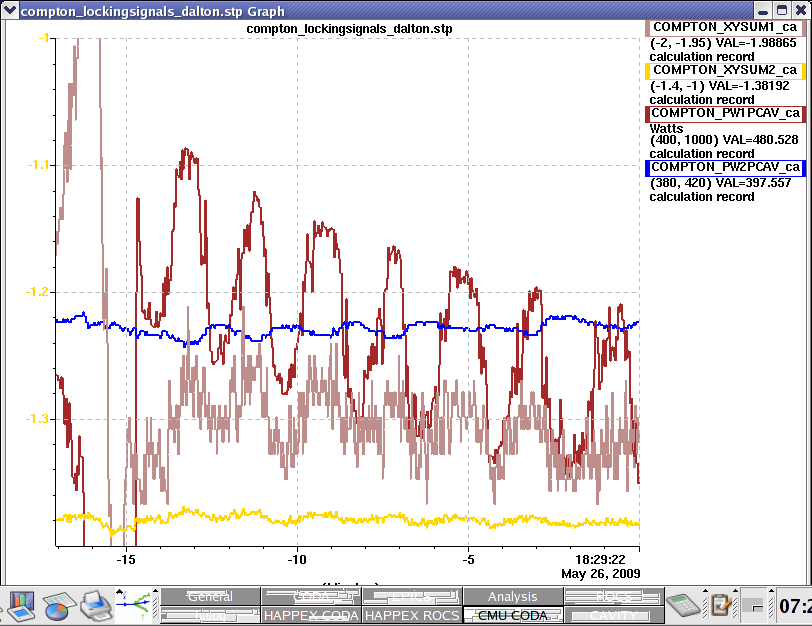The image size is (812, 626).
Task: Click the May 26, 2009 date label
Action: point(601,574)
